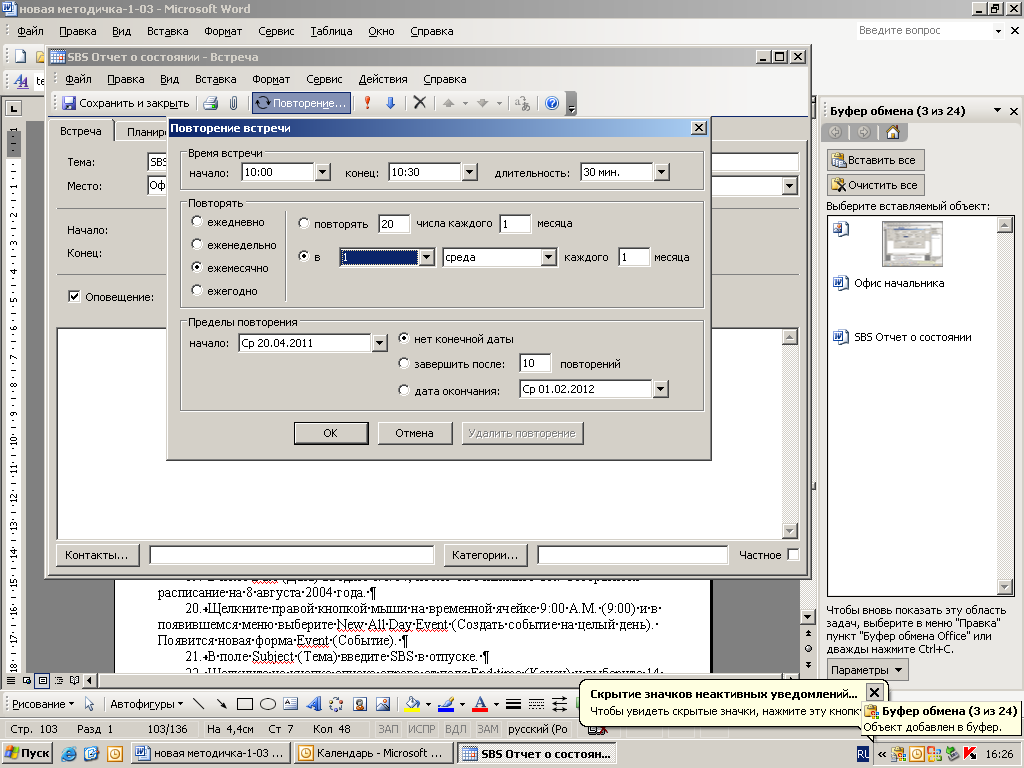Select 'дата окончания' radio button
Screen dimensions: 1024x768
point(404,390)
